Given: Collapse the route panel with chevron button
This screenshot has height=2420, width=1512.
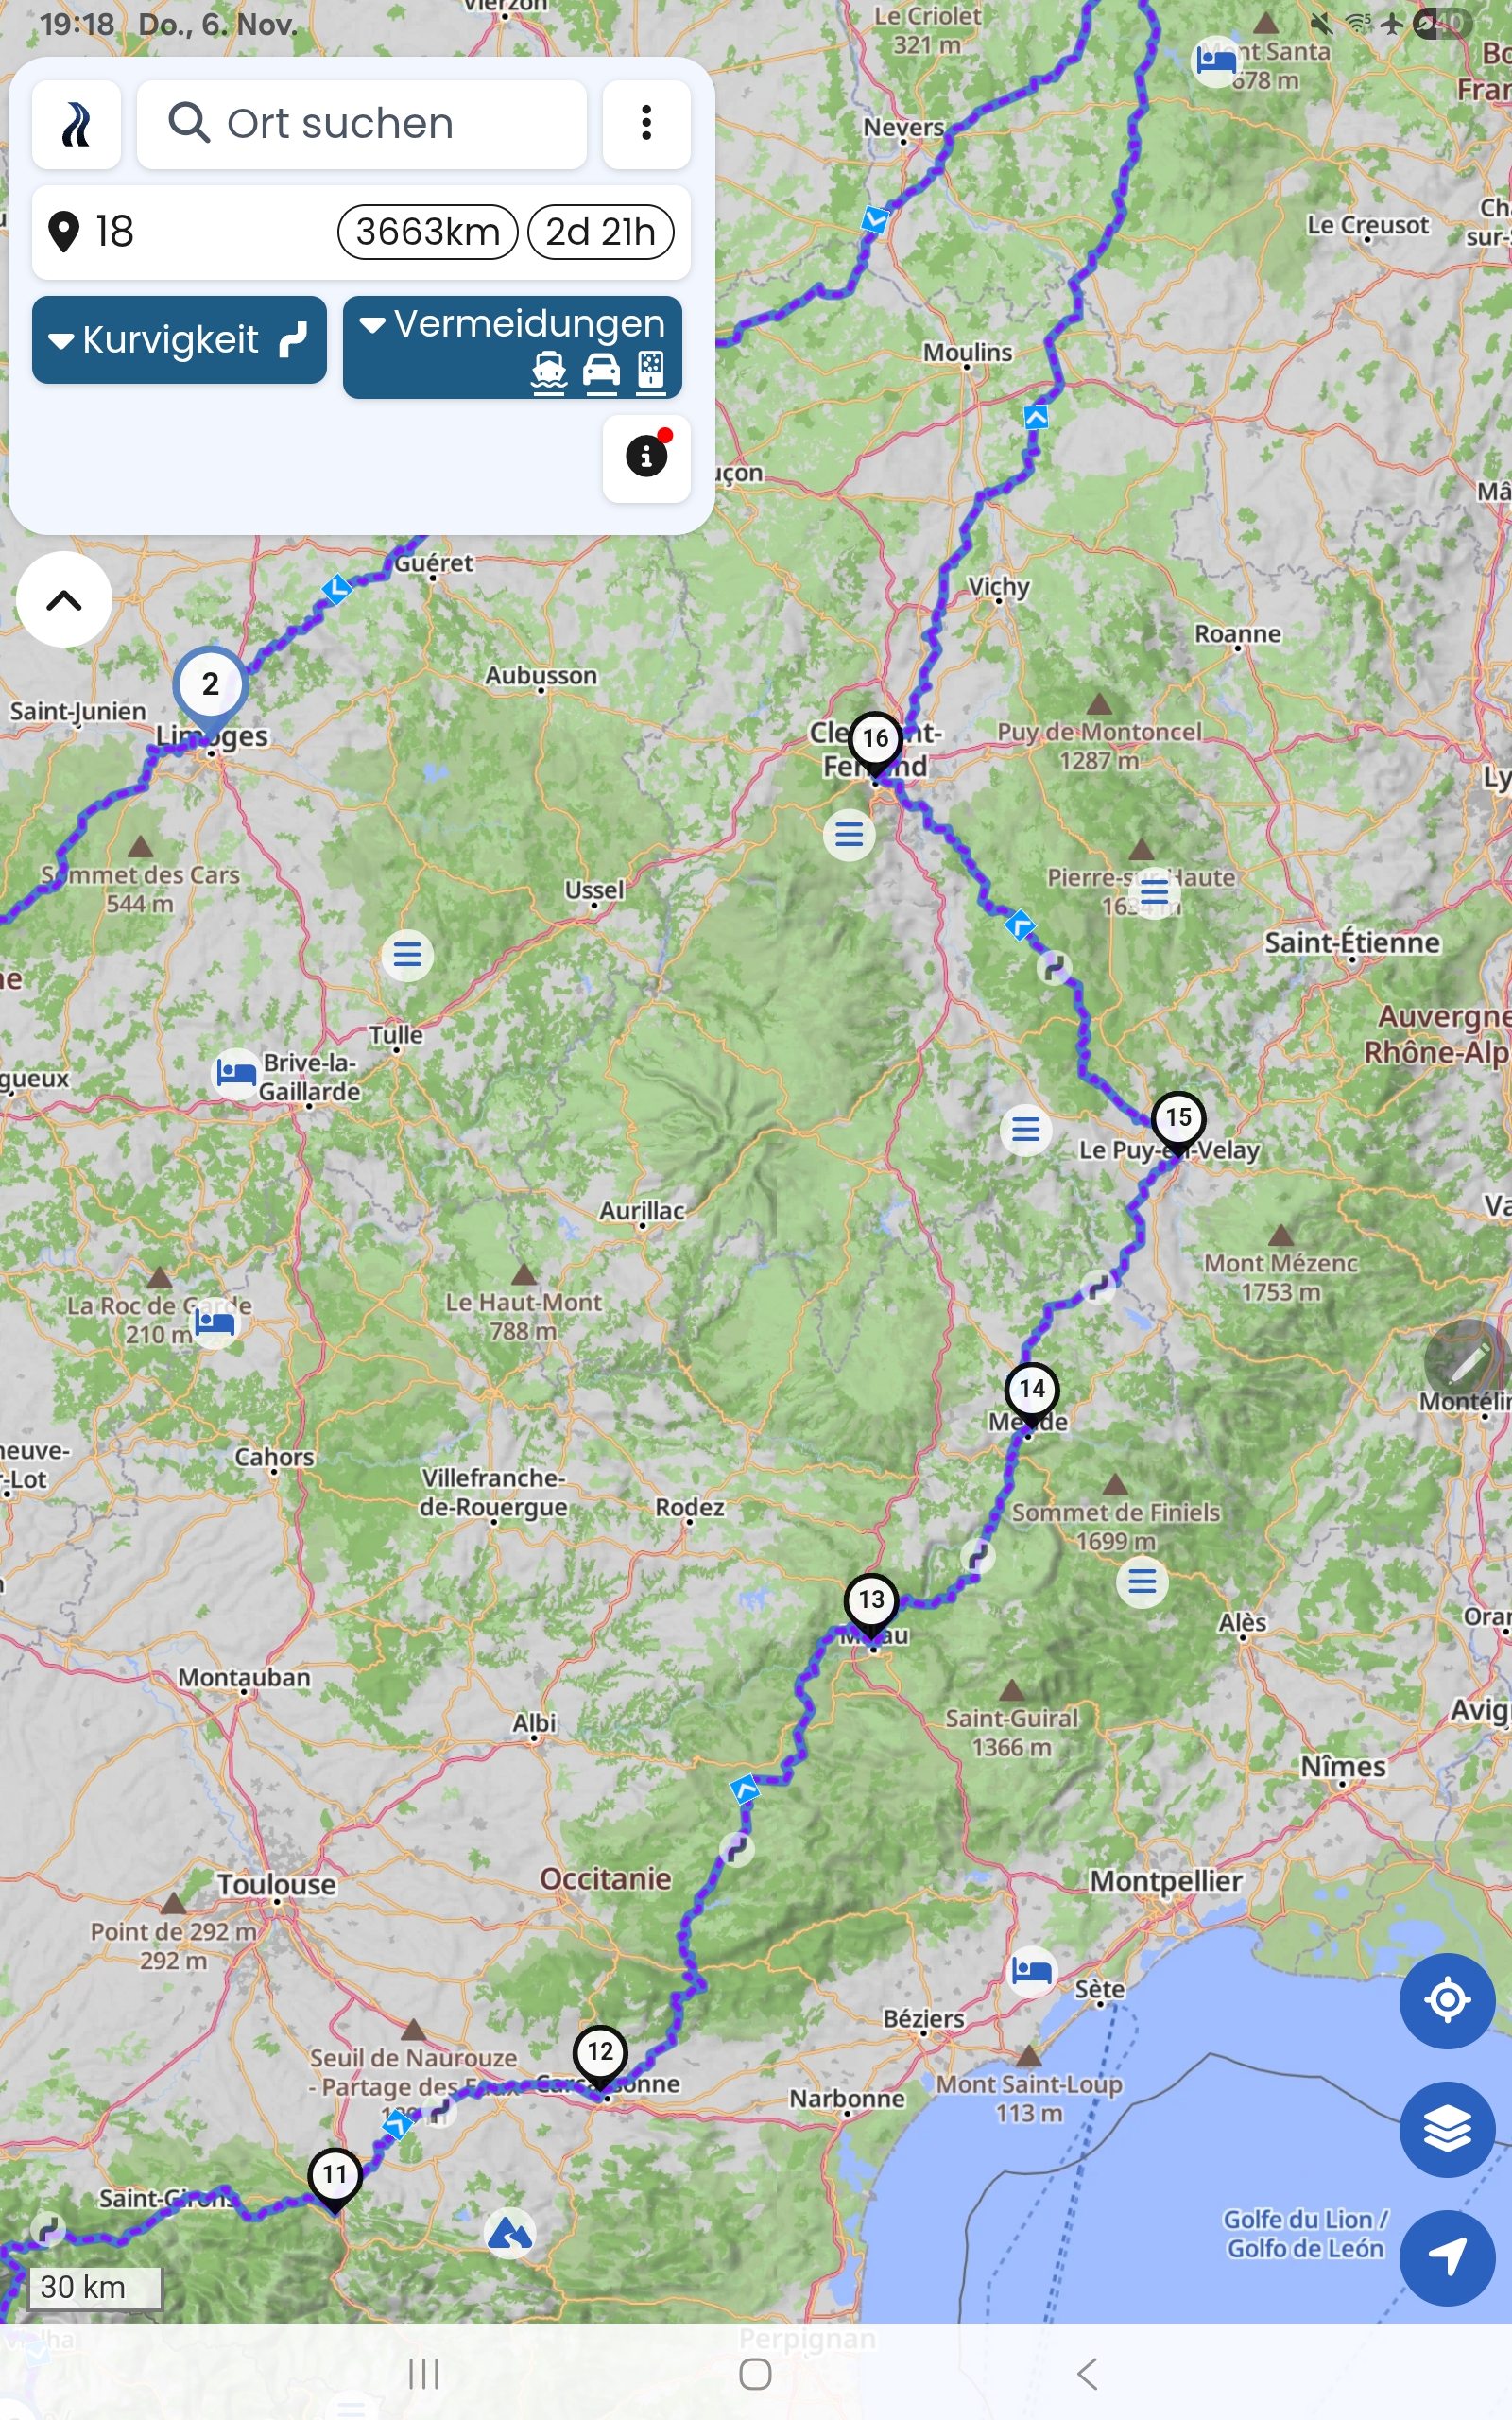Looking at the screenshot, I should (64, 600).
